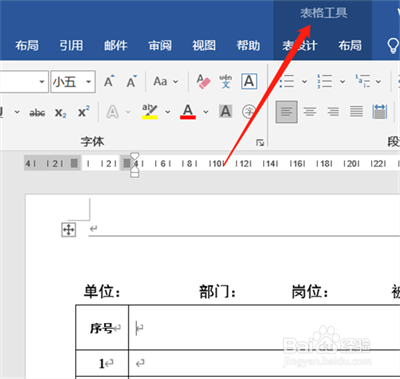Expand multilevel list dropdown
This screenshot has width=400, height=379.
point(378,81)
